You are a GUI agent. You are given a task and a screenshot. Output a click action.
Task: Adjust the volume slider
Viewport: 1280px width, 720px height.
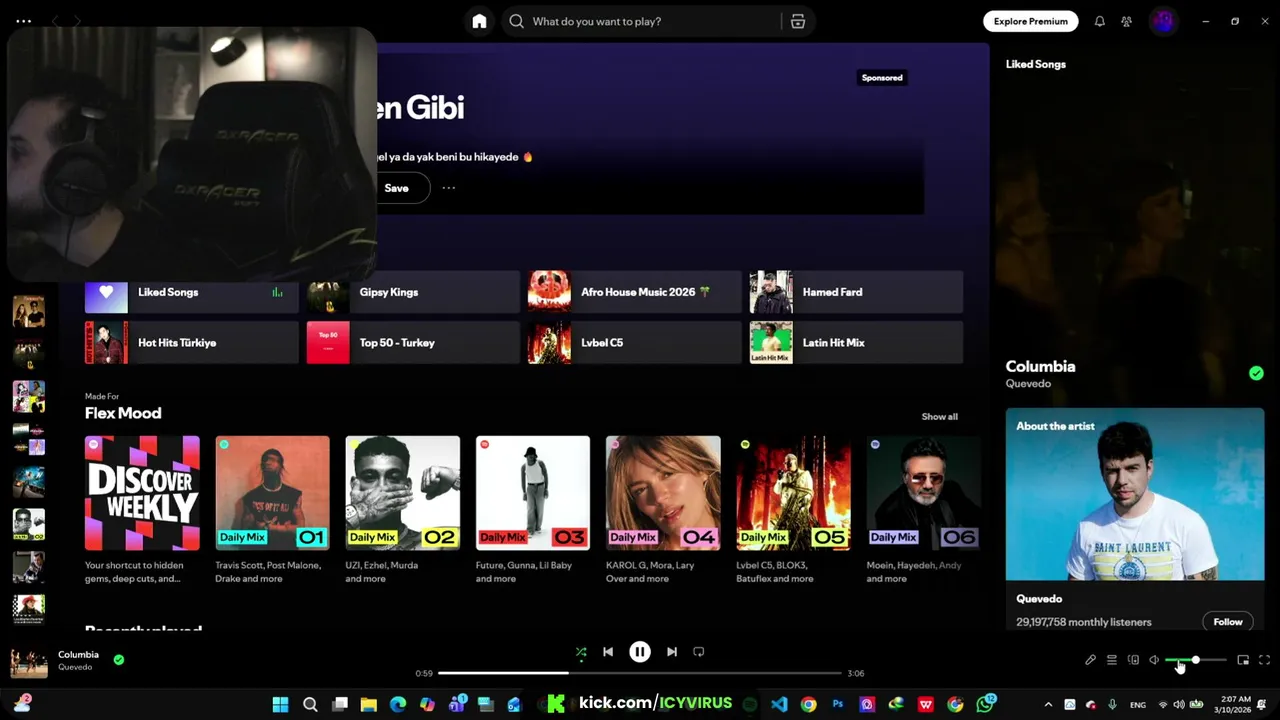1196,660
